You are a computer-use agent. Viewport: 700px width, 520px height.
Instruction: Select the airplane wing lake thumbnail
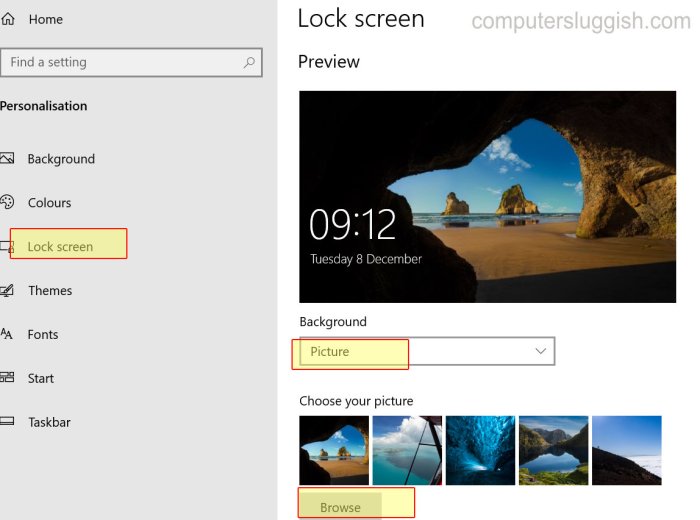(407, 450)
